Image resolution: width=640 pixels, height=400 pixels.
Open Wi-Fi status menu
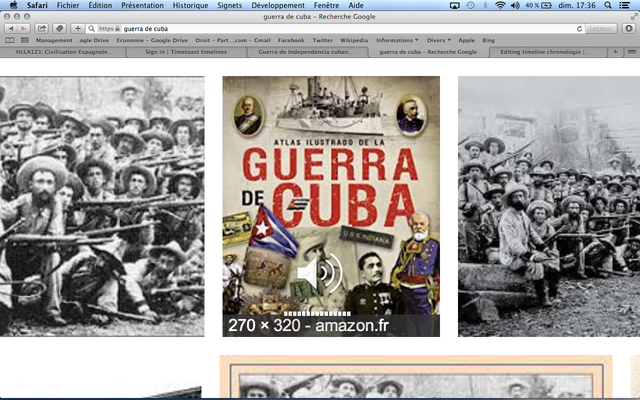[500, 5]
